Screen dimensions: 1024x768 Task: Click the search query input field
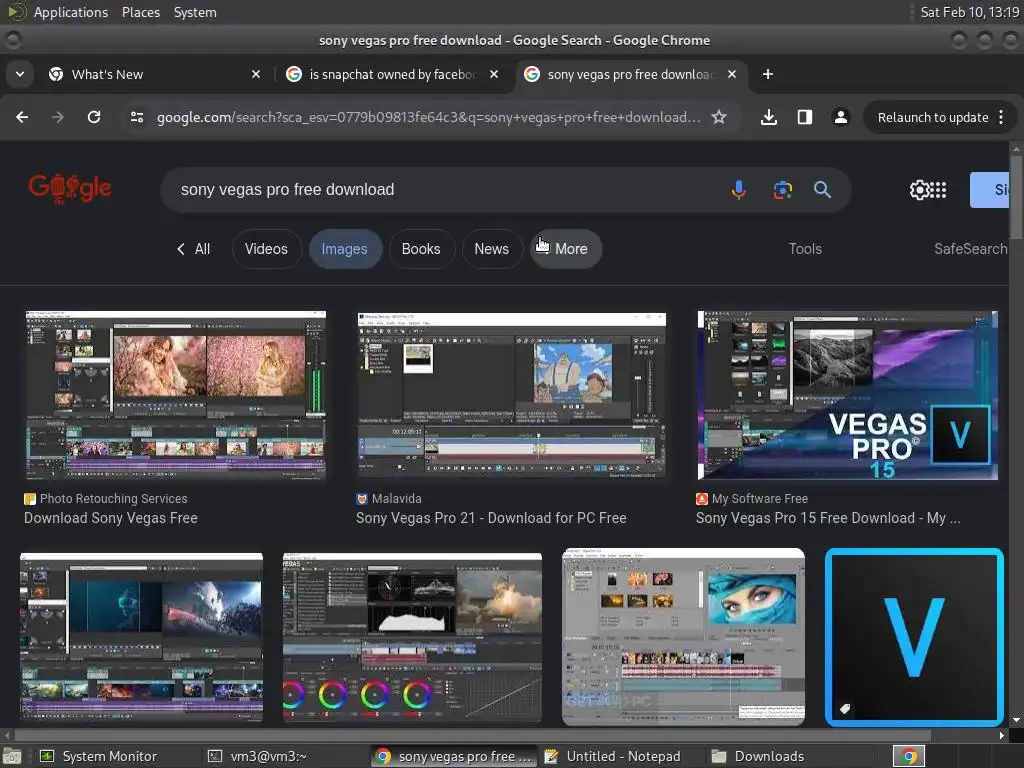[x=444, y=190]
